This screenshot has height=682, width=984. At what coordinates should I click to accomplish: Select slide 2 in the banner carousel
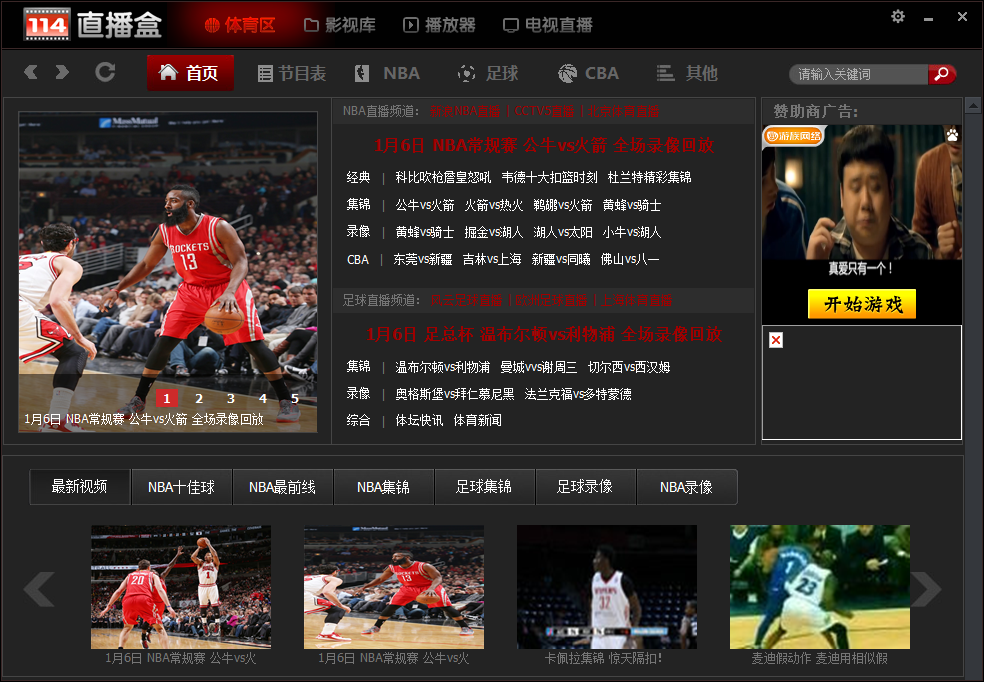point(199,398)
